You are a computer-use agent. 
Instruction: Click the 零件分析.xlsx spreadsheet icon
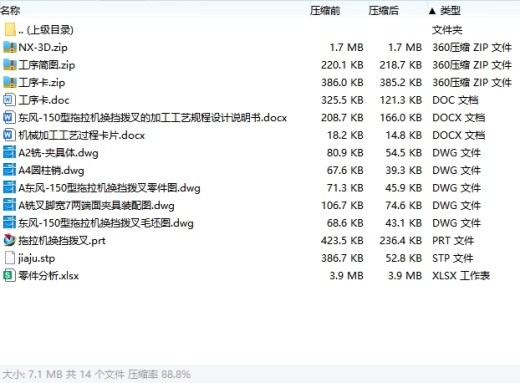point(9,276)
